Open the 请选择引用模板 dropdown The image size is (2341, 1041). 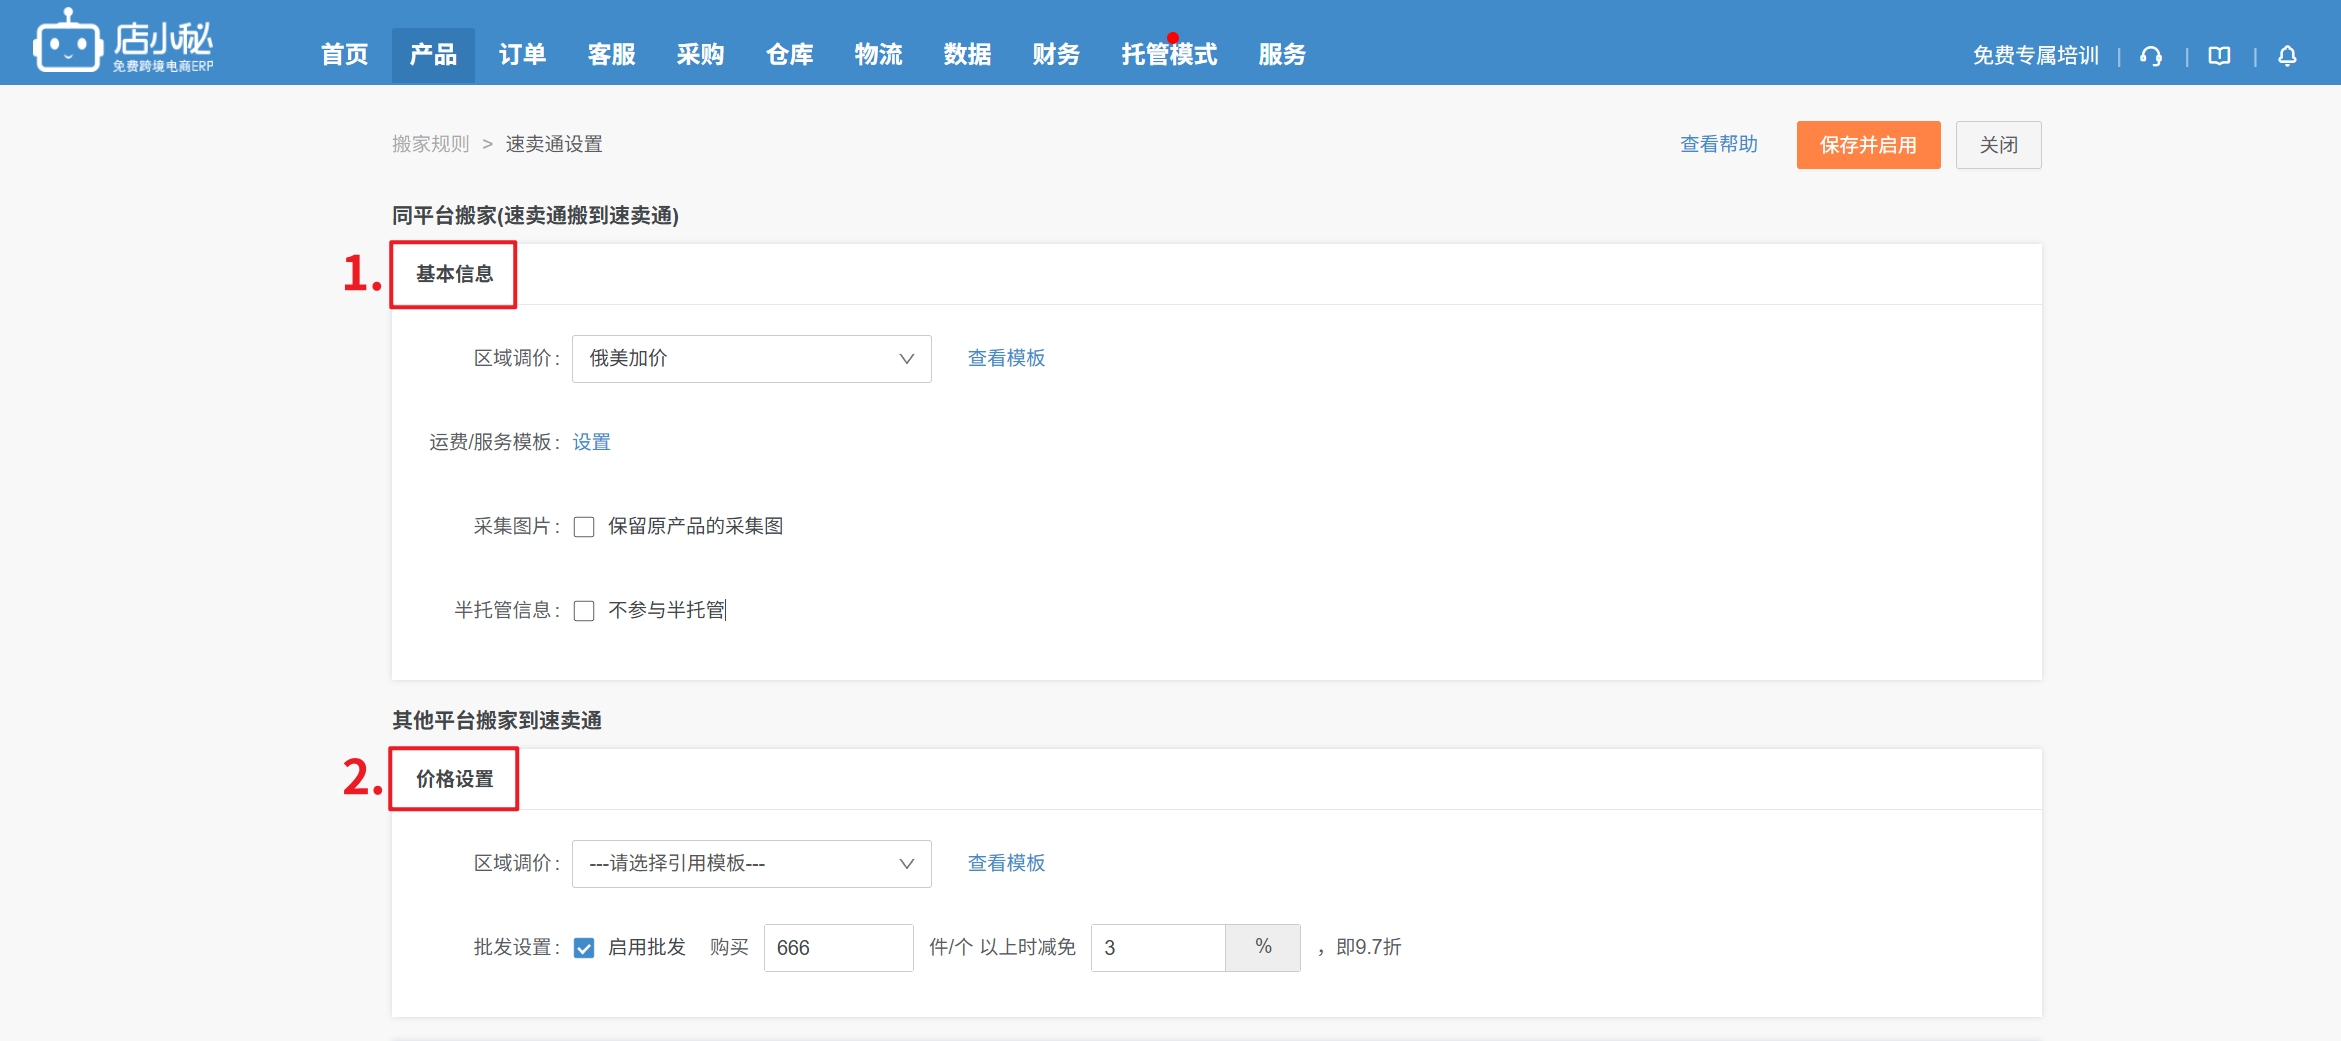(751, 864)
